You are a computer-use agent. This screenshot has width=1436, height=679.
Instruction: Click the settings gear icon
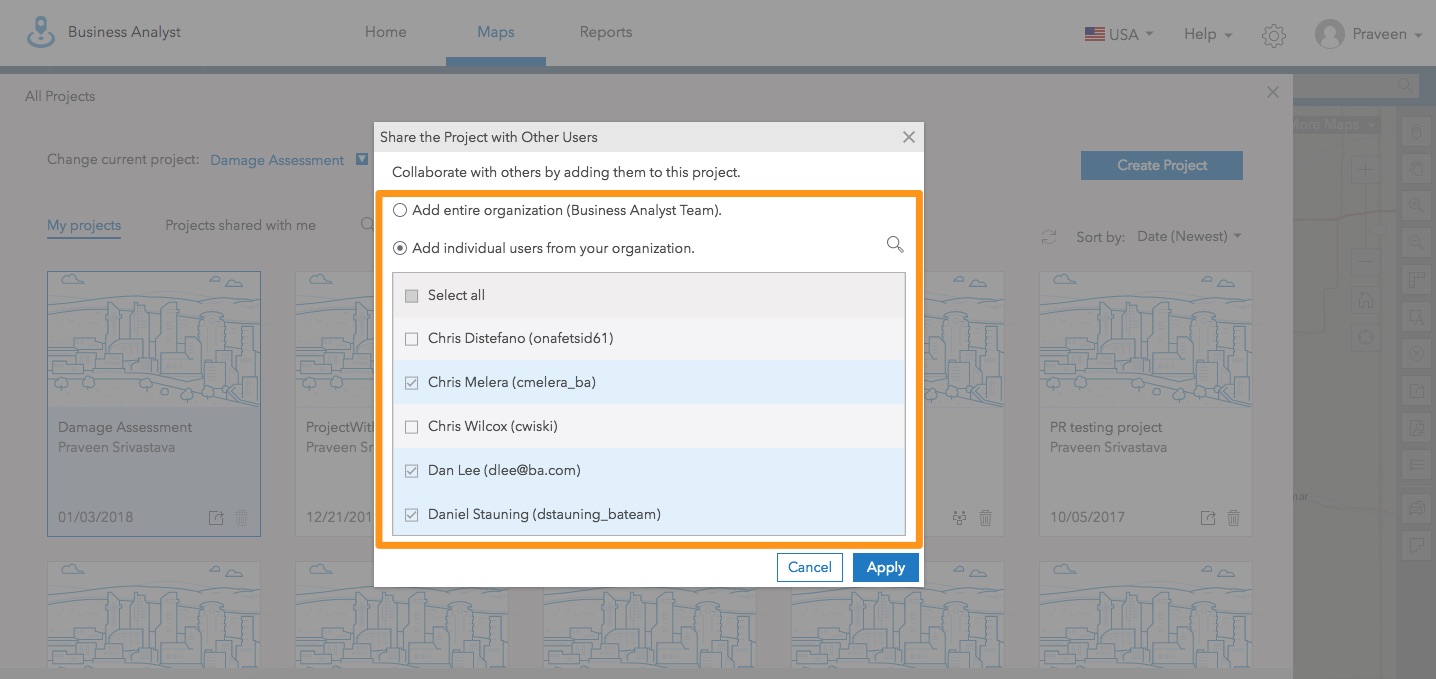pos(1273,36)
